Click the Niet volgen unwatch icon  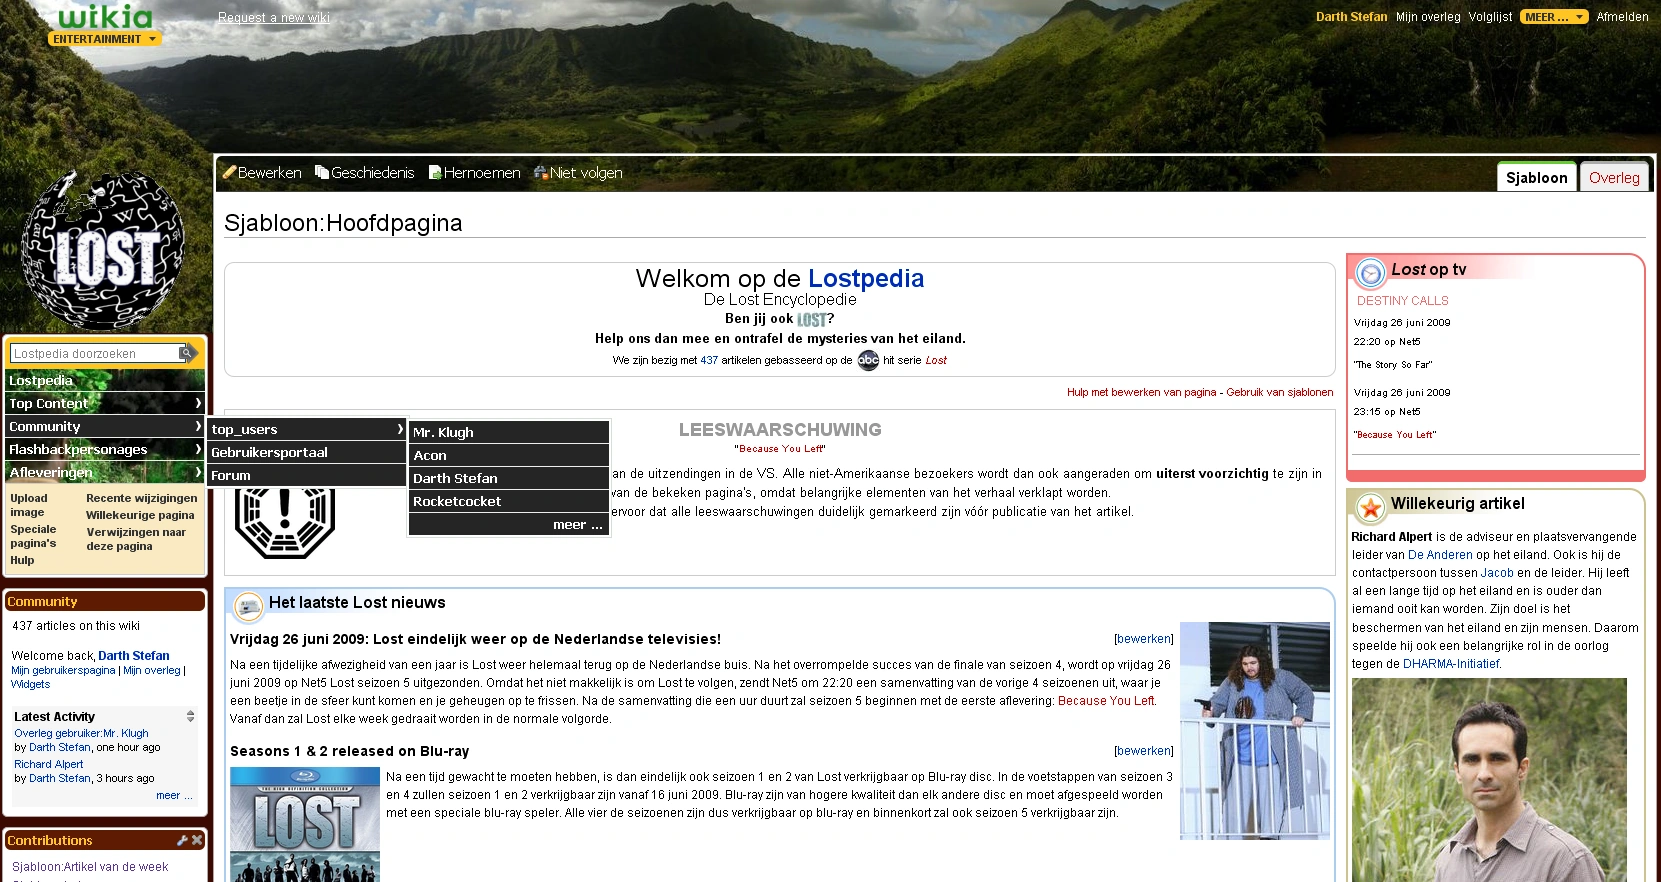(x=541, y=172)
